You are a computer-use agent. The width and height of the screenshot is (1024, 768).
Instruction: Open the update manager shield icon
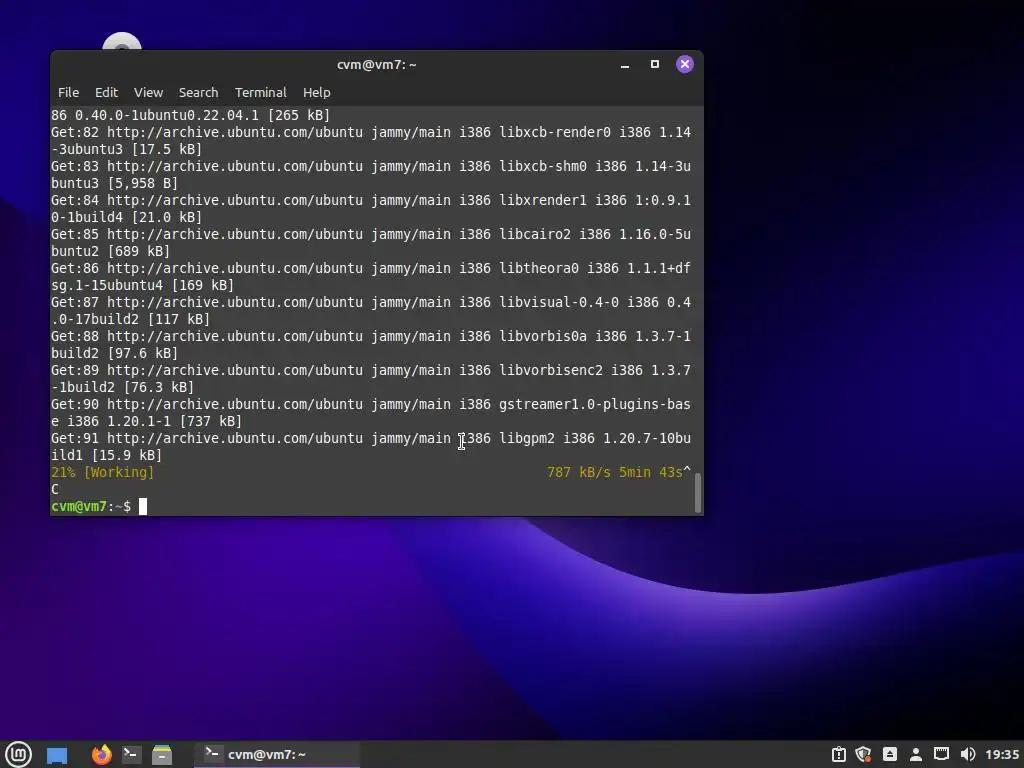point(863,754)
